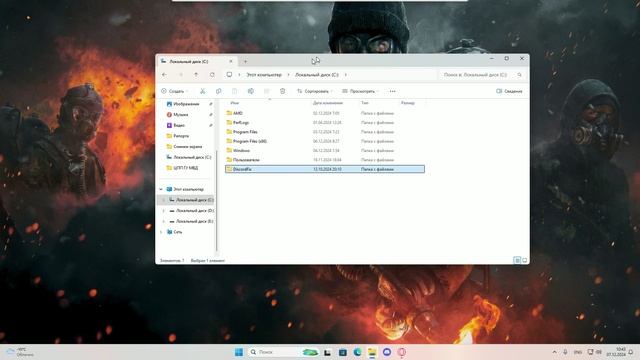Show hidden system tray icons
Screen dimensions: 640x360
[554, 352]
